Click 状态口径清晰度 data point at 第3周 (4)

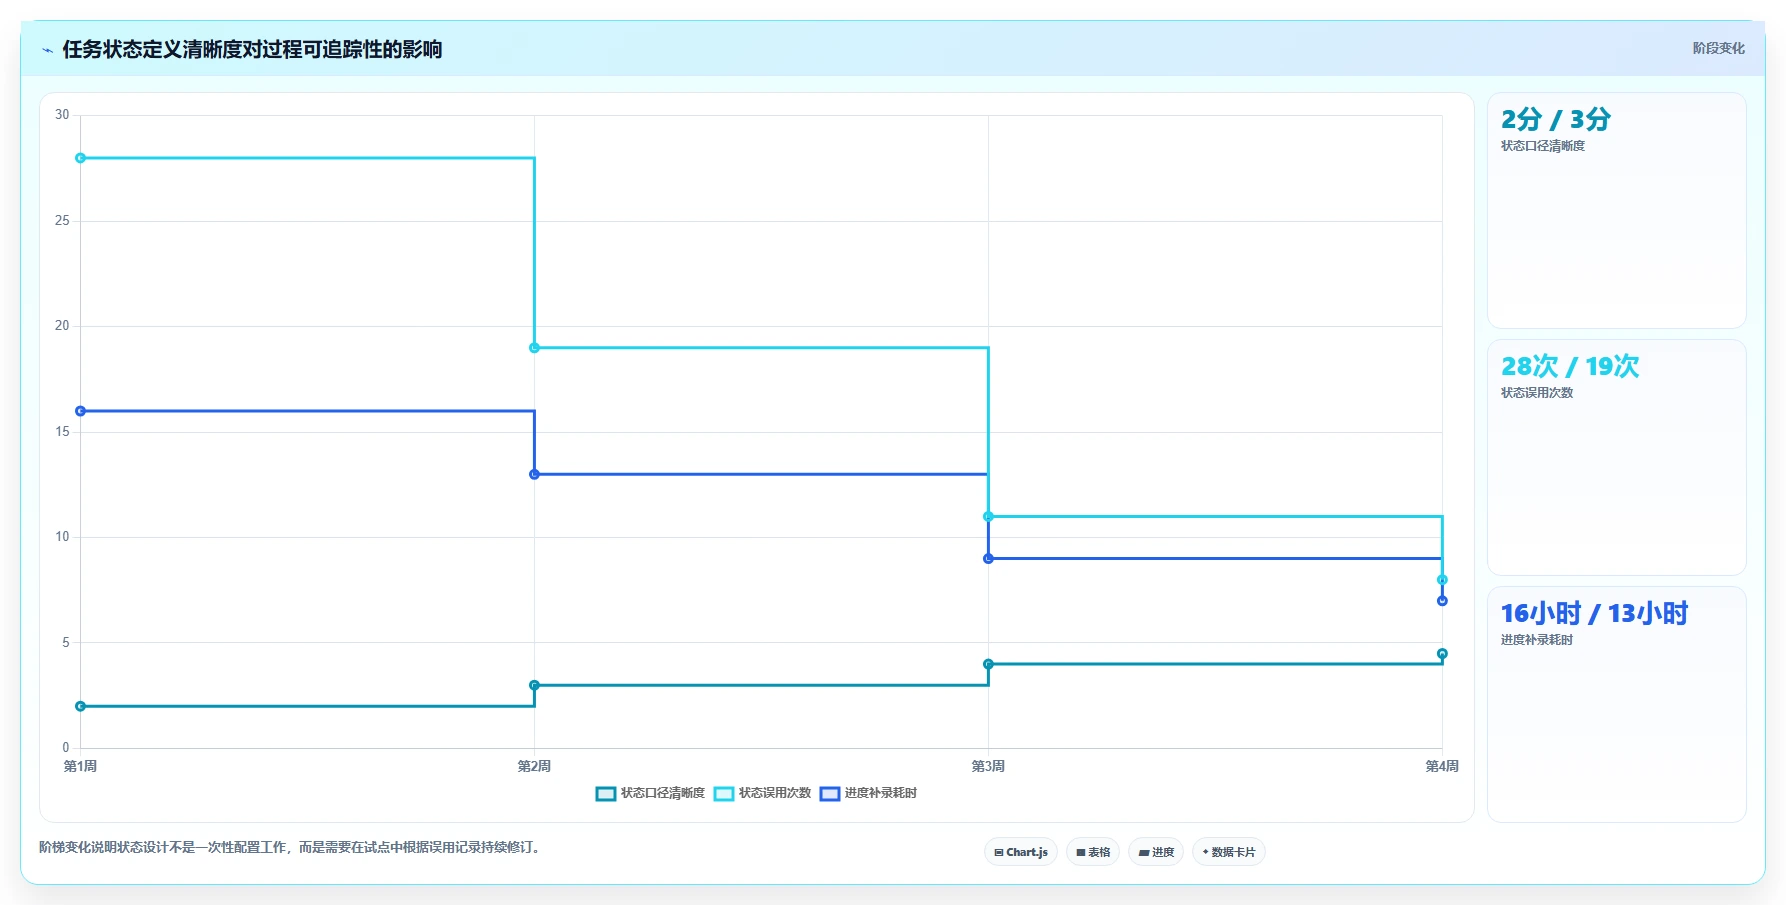988,664
